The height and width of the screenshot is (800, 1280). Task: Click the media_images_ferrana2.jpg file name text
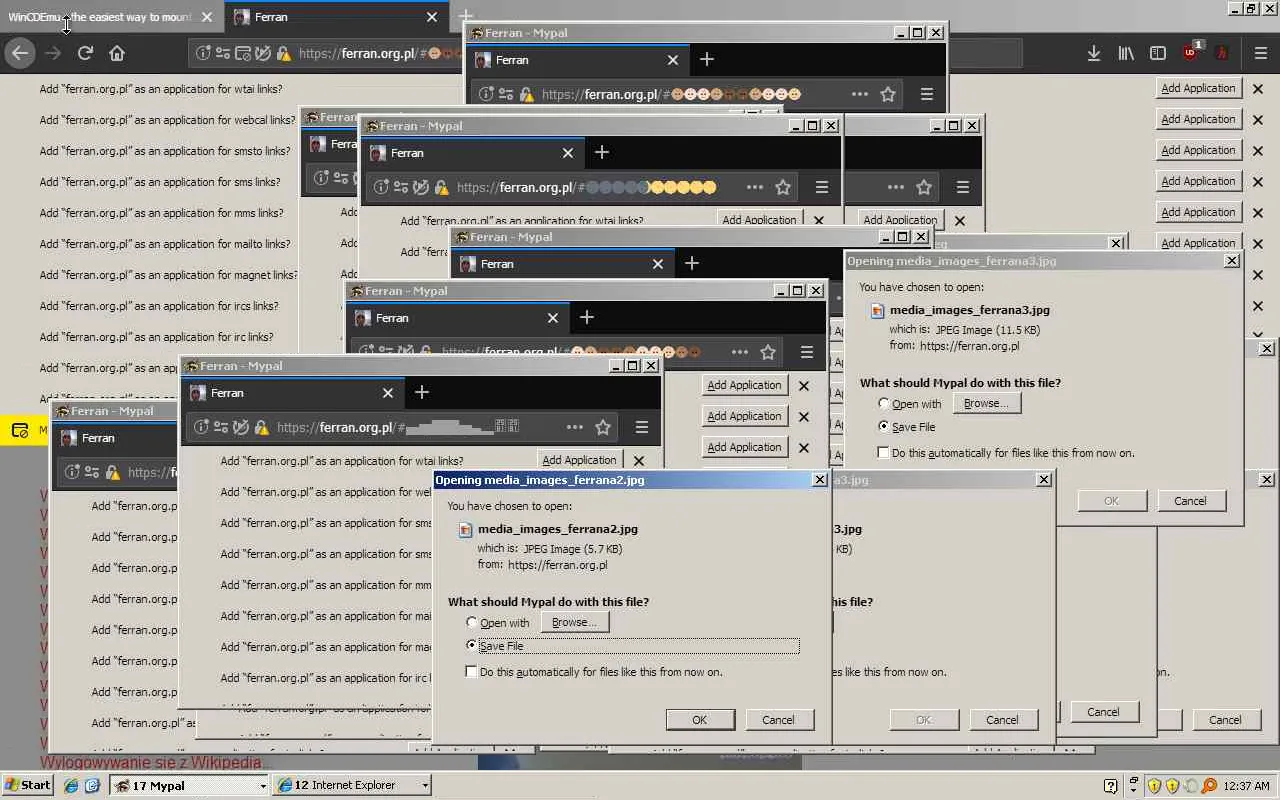[558, 529]
